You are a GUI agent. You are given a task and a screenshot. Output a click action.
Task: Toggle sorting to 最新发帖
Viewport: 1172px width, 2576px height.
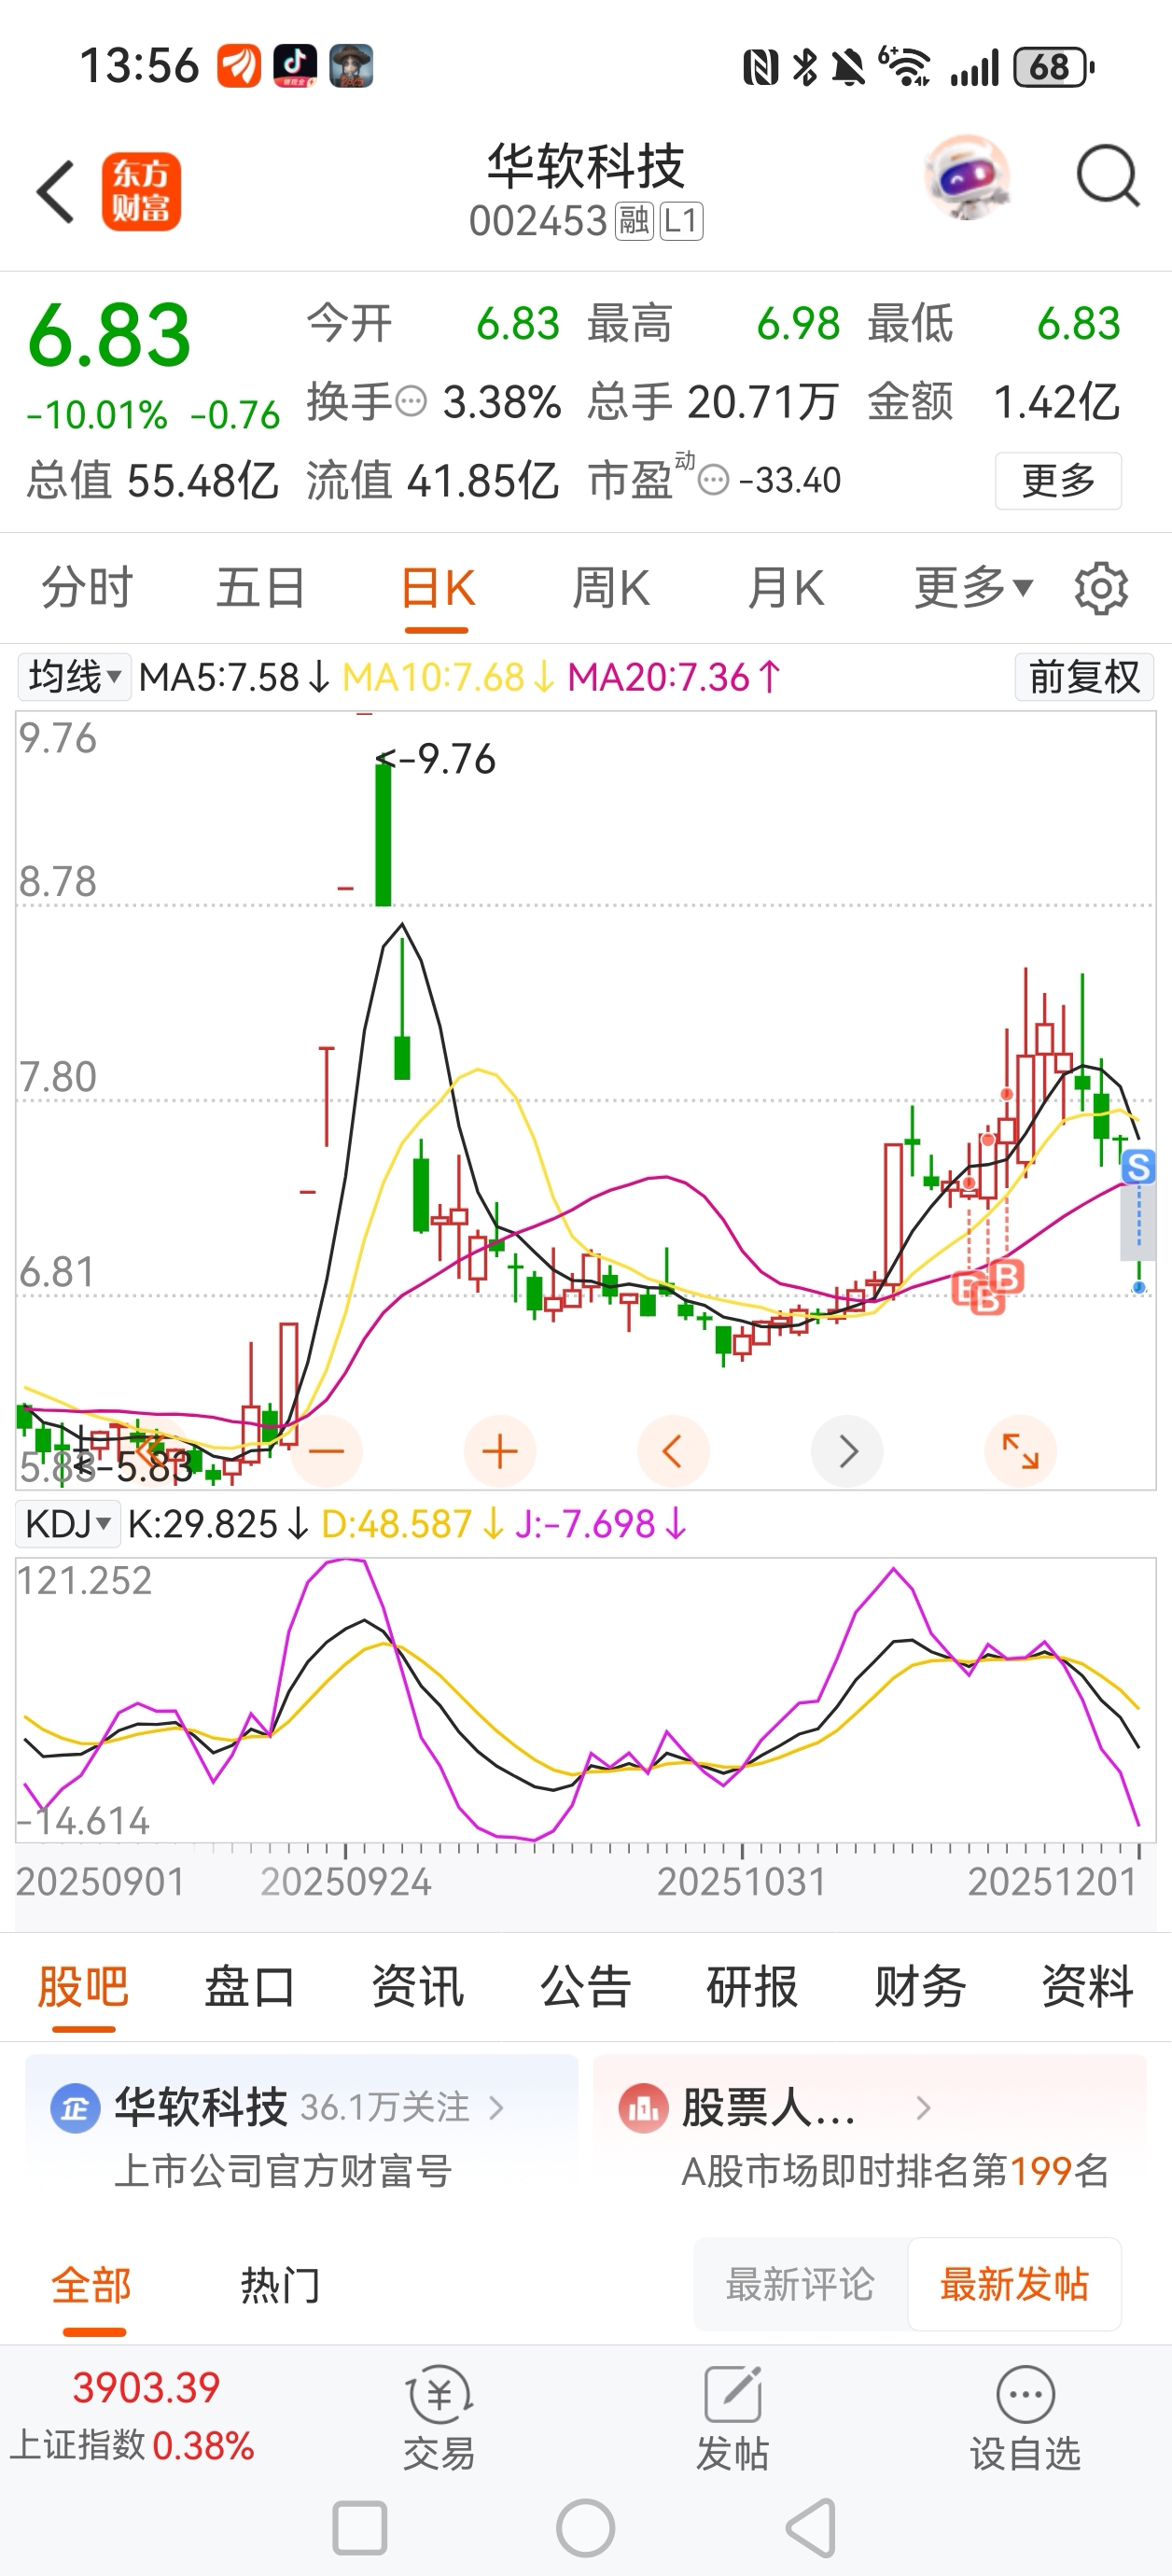[x=1014, y=2284]
